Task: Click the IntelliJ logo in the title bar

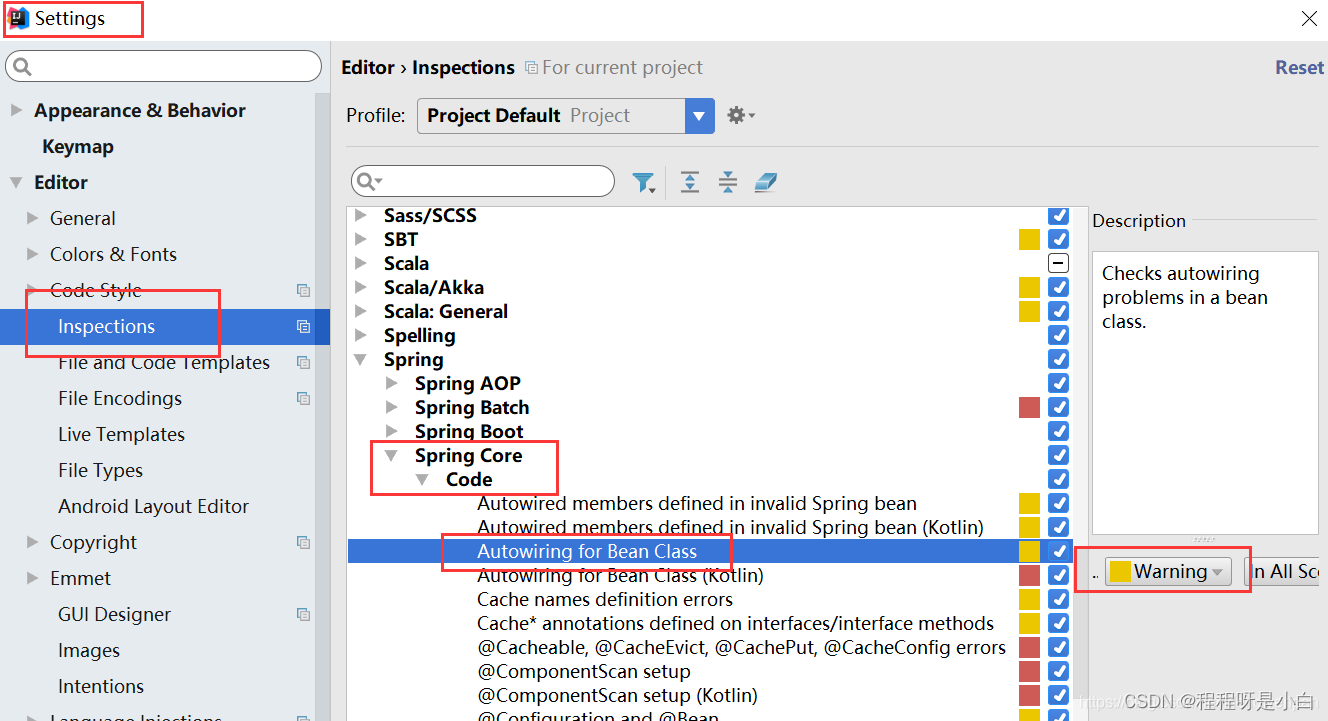Action: point(18,18)
